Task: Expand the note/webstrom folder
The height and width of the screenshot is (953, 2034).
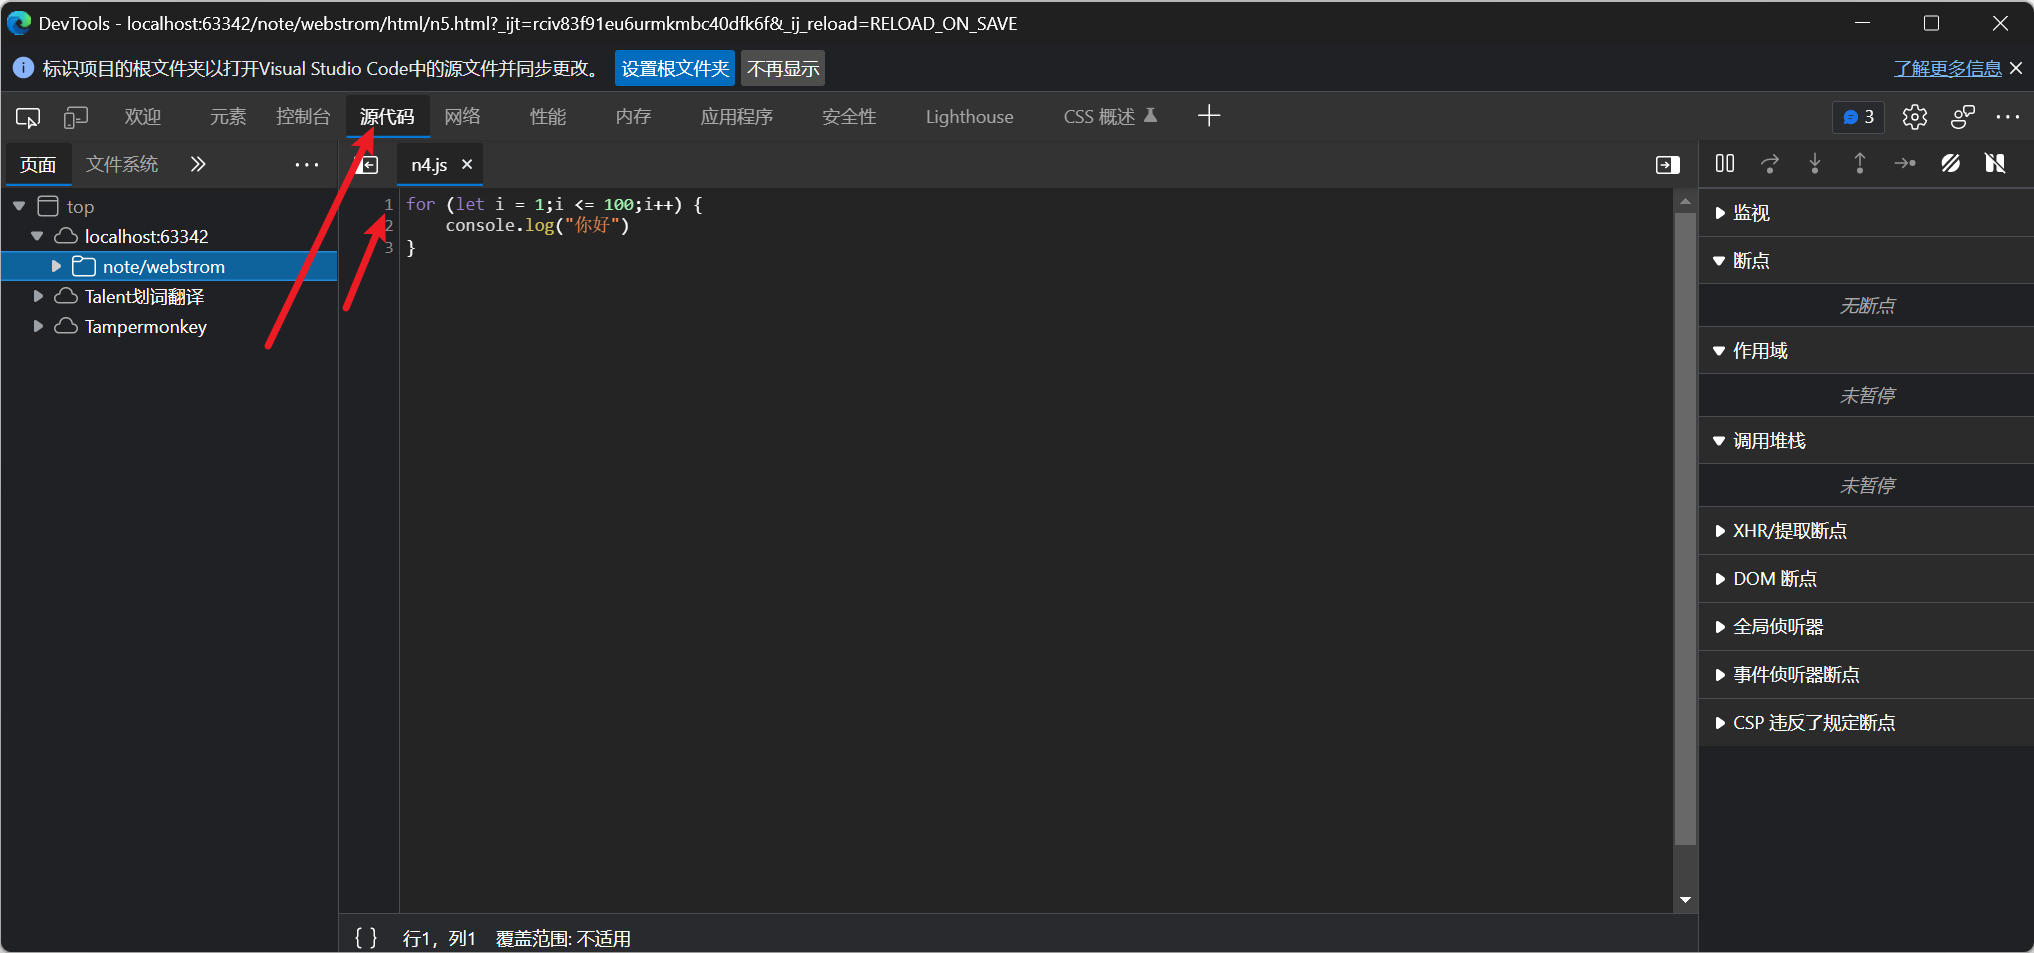Action: [57, 266]
